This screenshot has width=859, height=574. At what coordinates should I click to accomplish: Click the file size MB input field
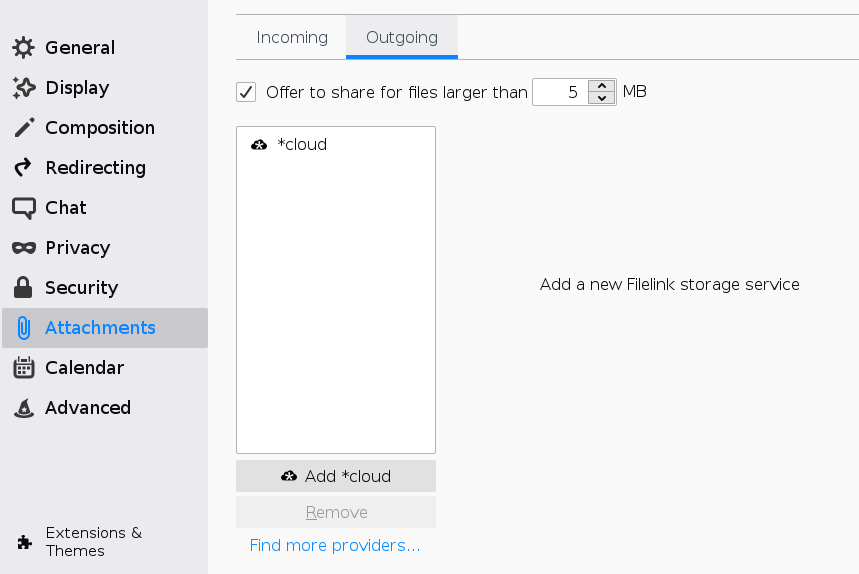[x=560, y=92]
